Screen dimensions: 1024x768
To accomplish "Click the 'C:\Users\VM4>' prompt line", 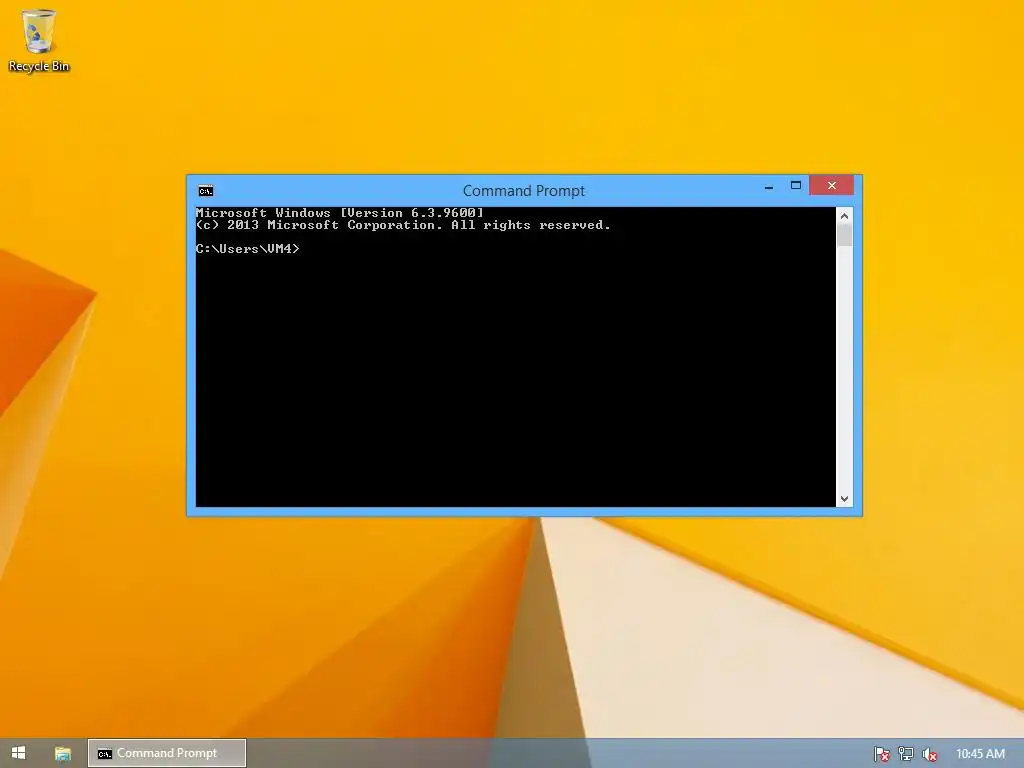I will [x=248, y=249].
